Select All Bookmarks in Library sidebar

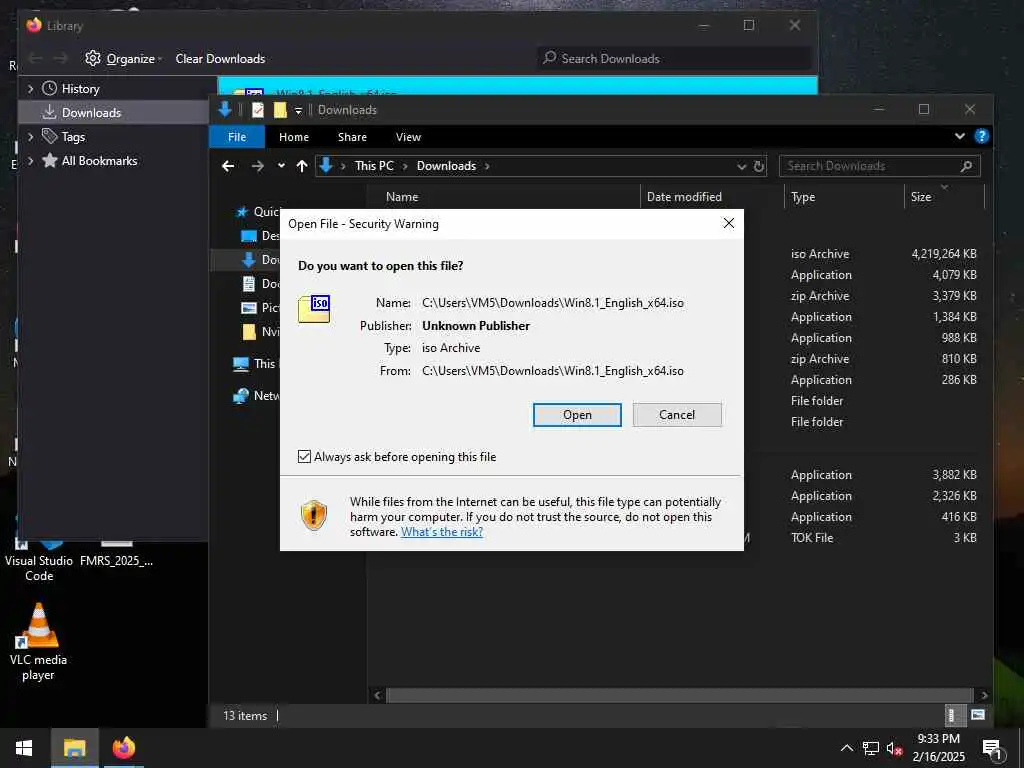click(x=99, y=161)
